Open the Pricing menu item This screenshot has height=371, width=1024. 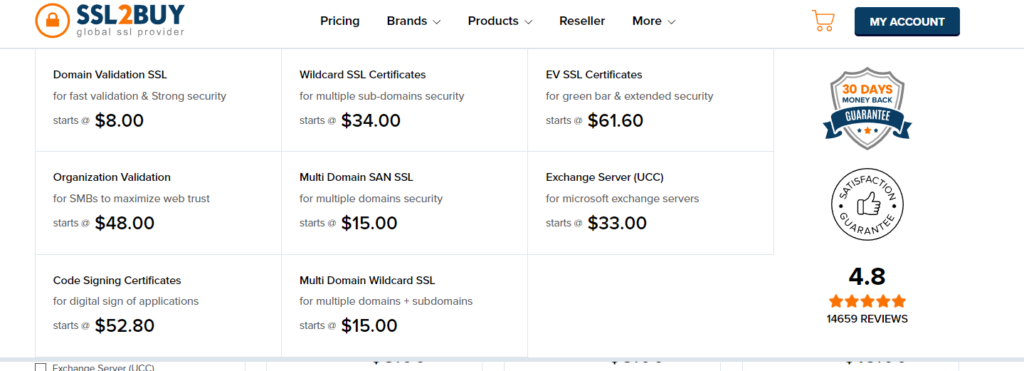click(x=340, y=21)
